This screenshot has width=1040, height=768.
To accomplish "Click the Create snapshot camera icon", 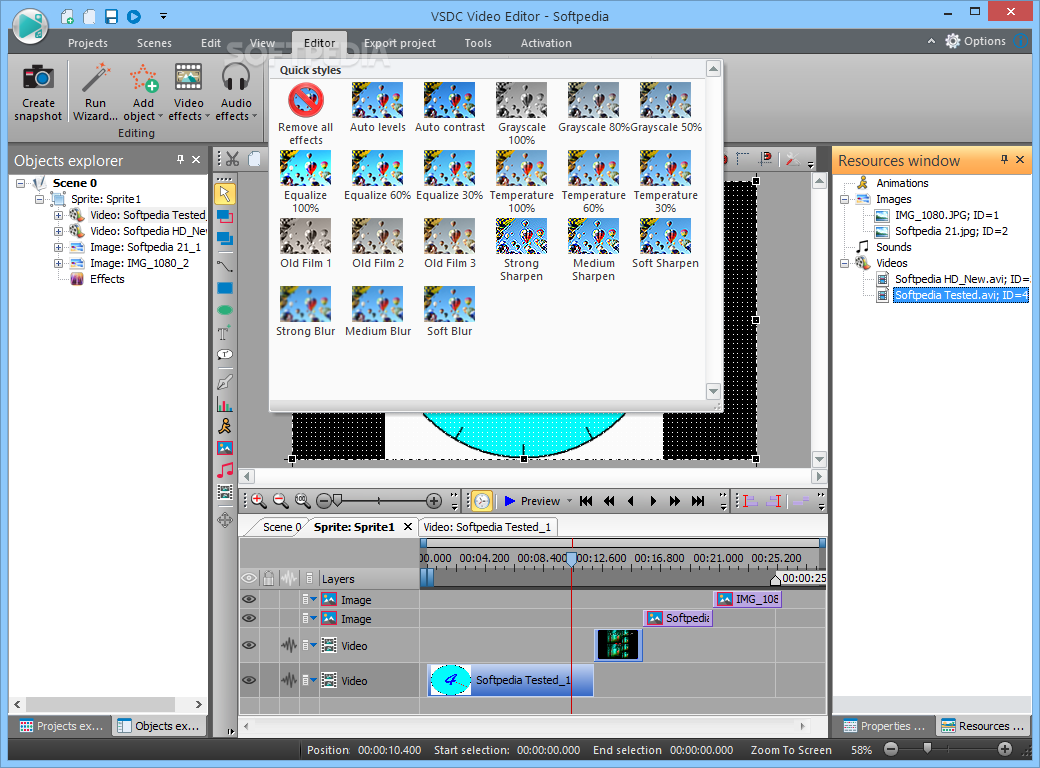I will click(38, 78).
